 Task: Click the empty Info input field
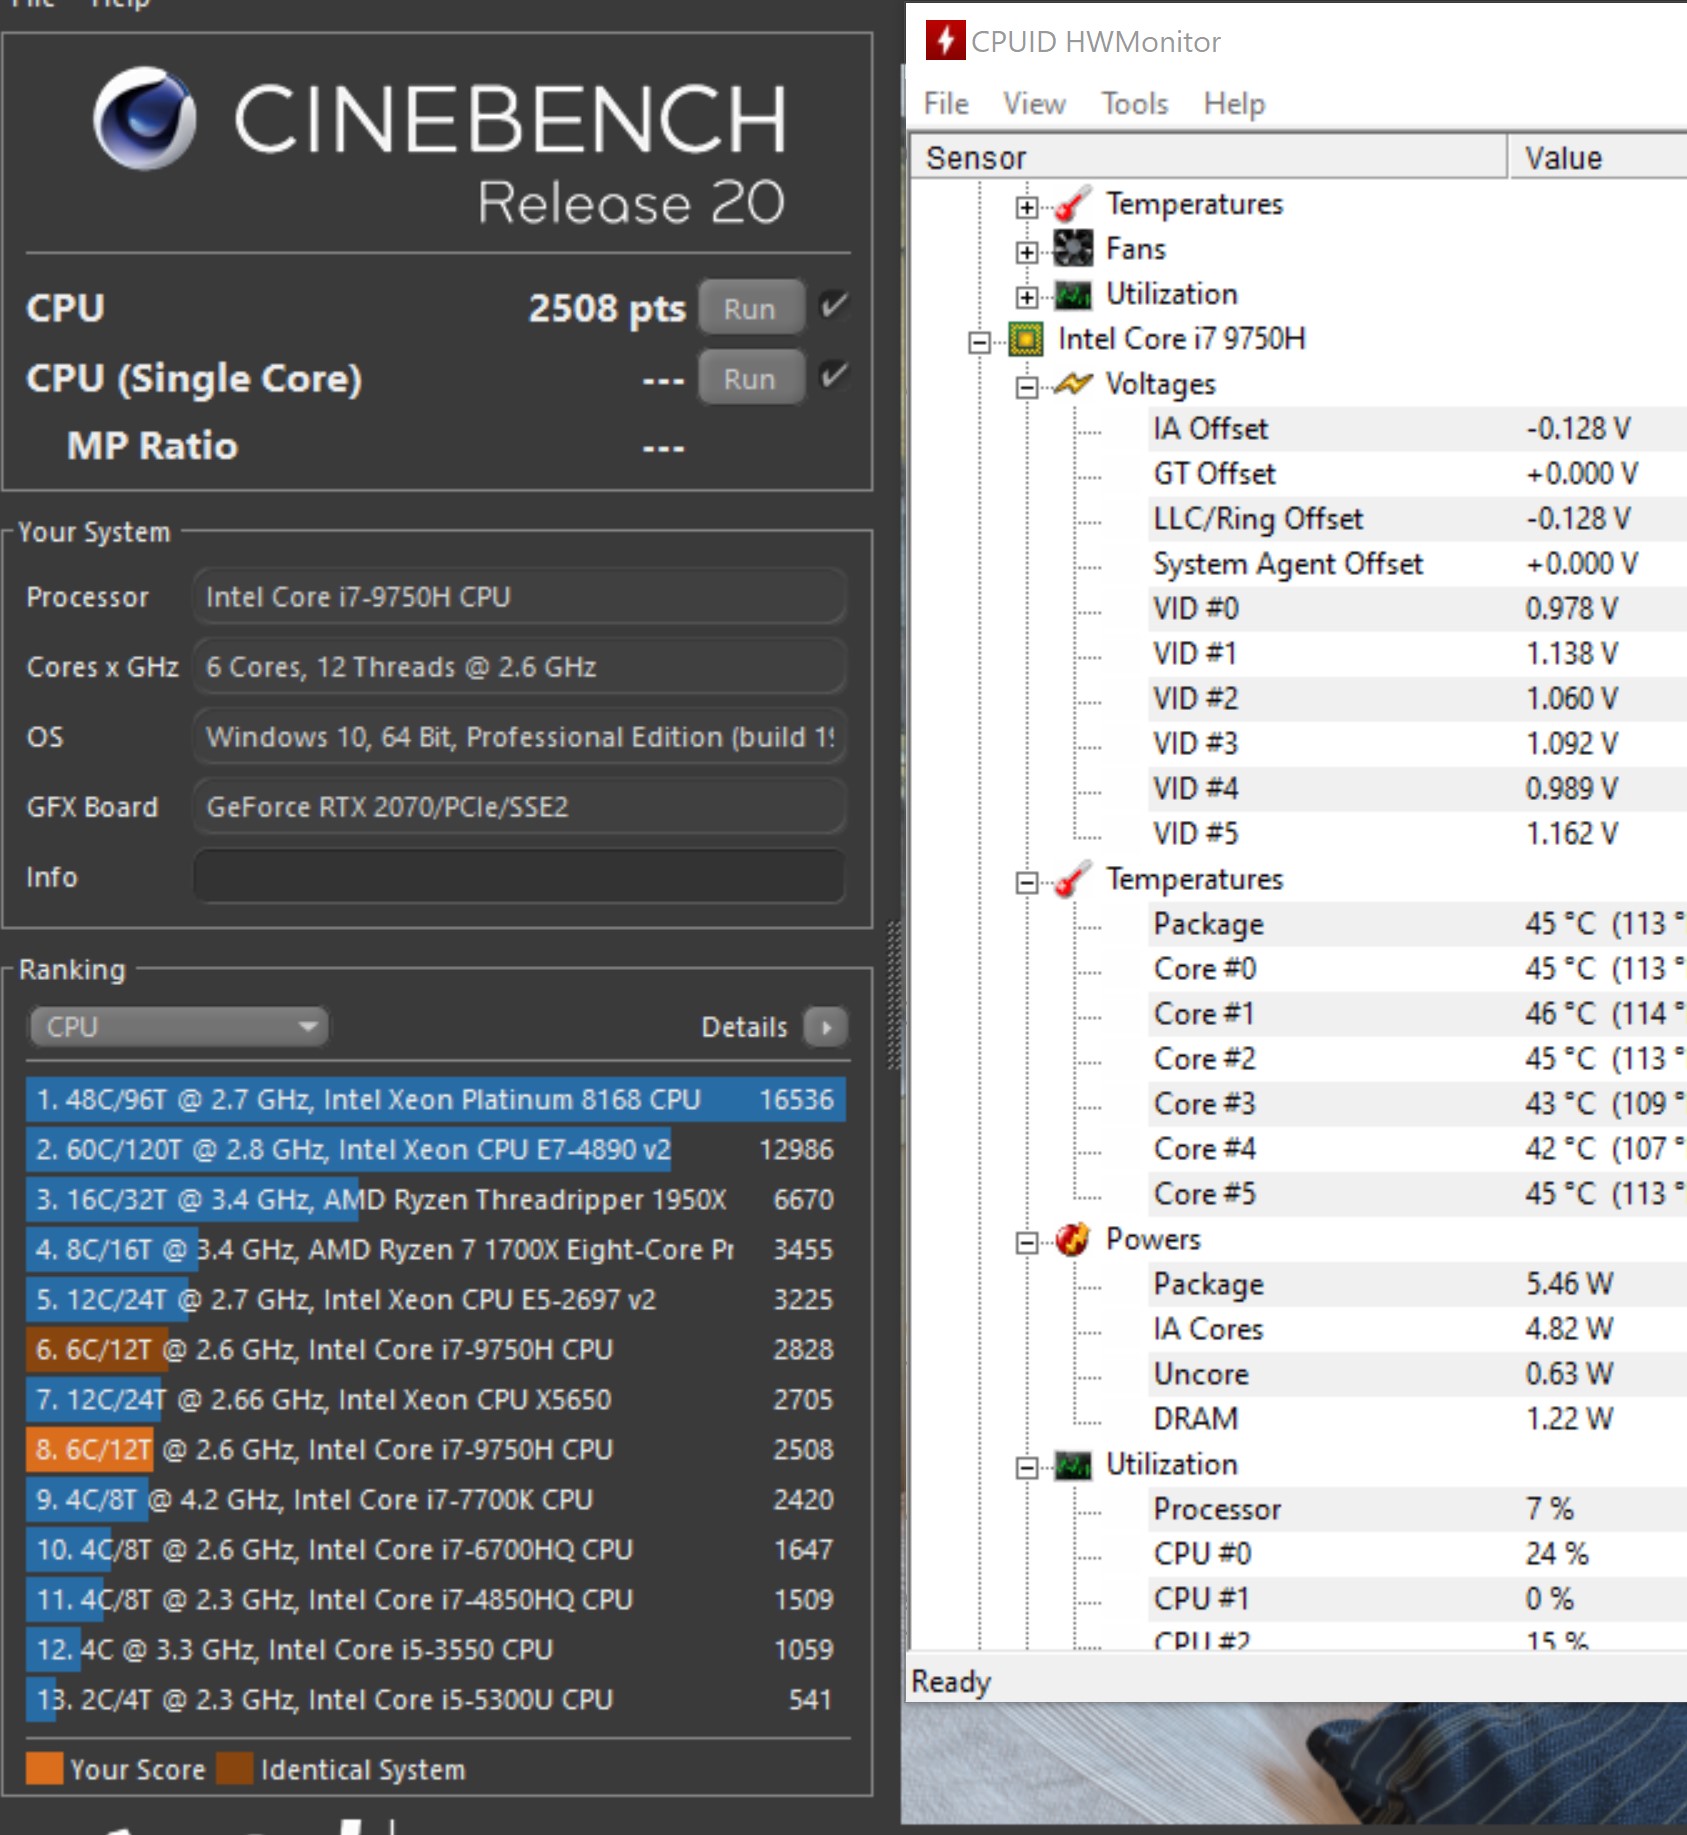[519, 876]
